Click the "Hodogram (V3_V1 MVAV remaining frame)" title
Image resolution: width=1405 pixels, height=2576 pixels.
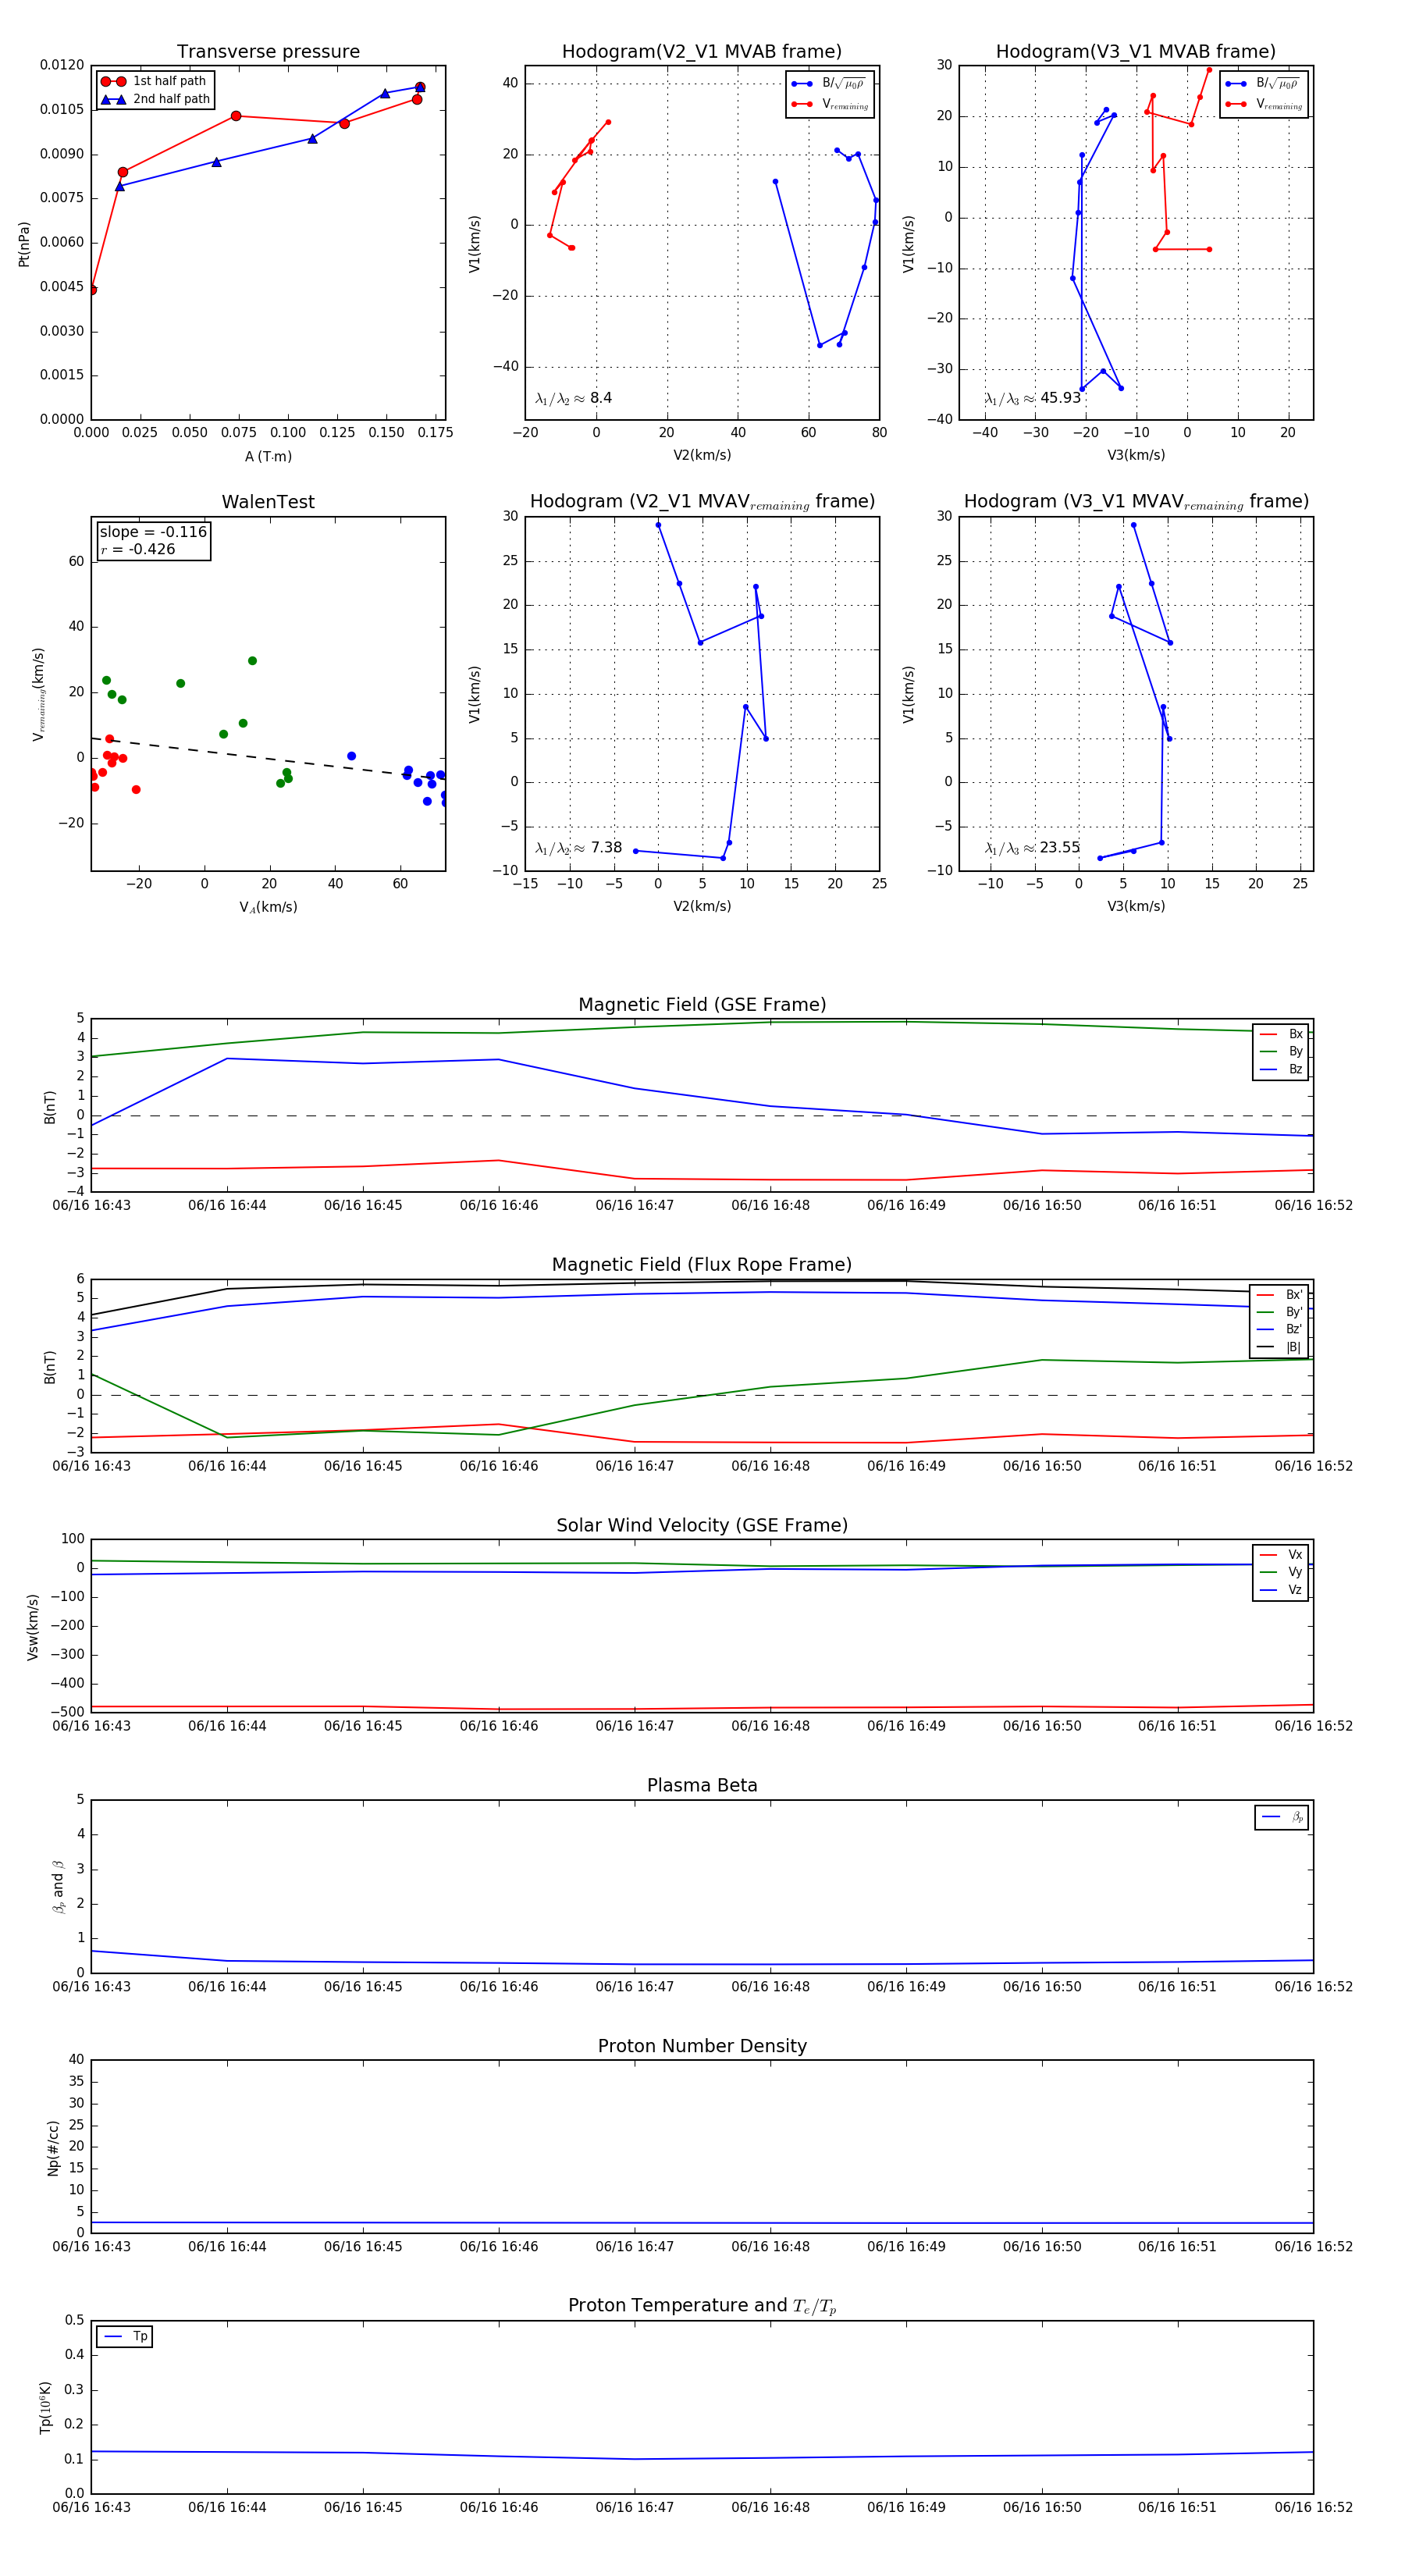(x=1136, y=502)
